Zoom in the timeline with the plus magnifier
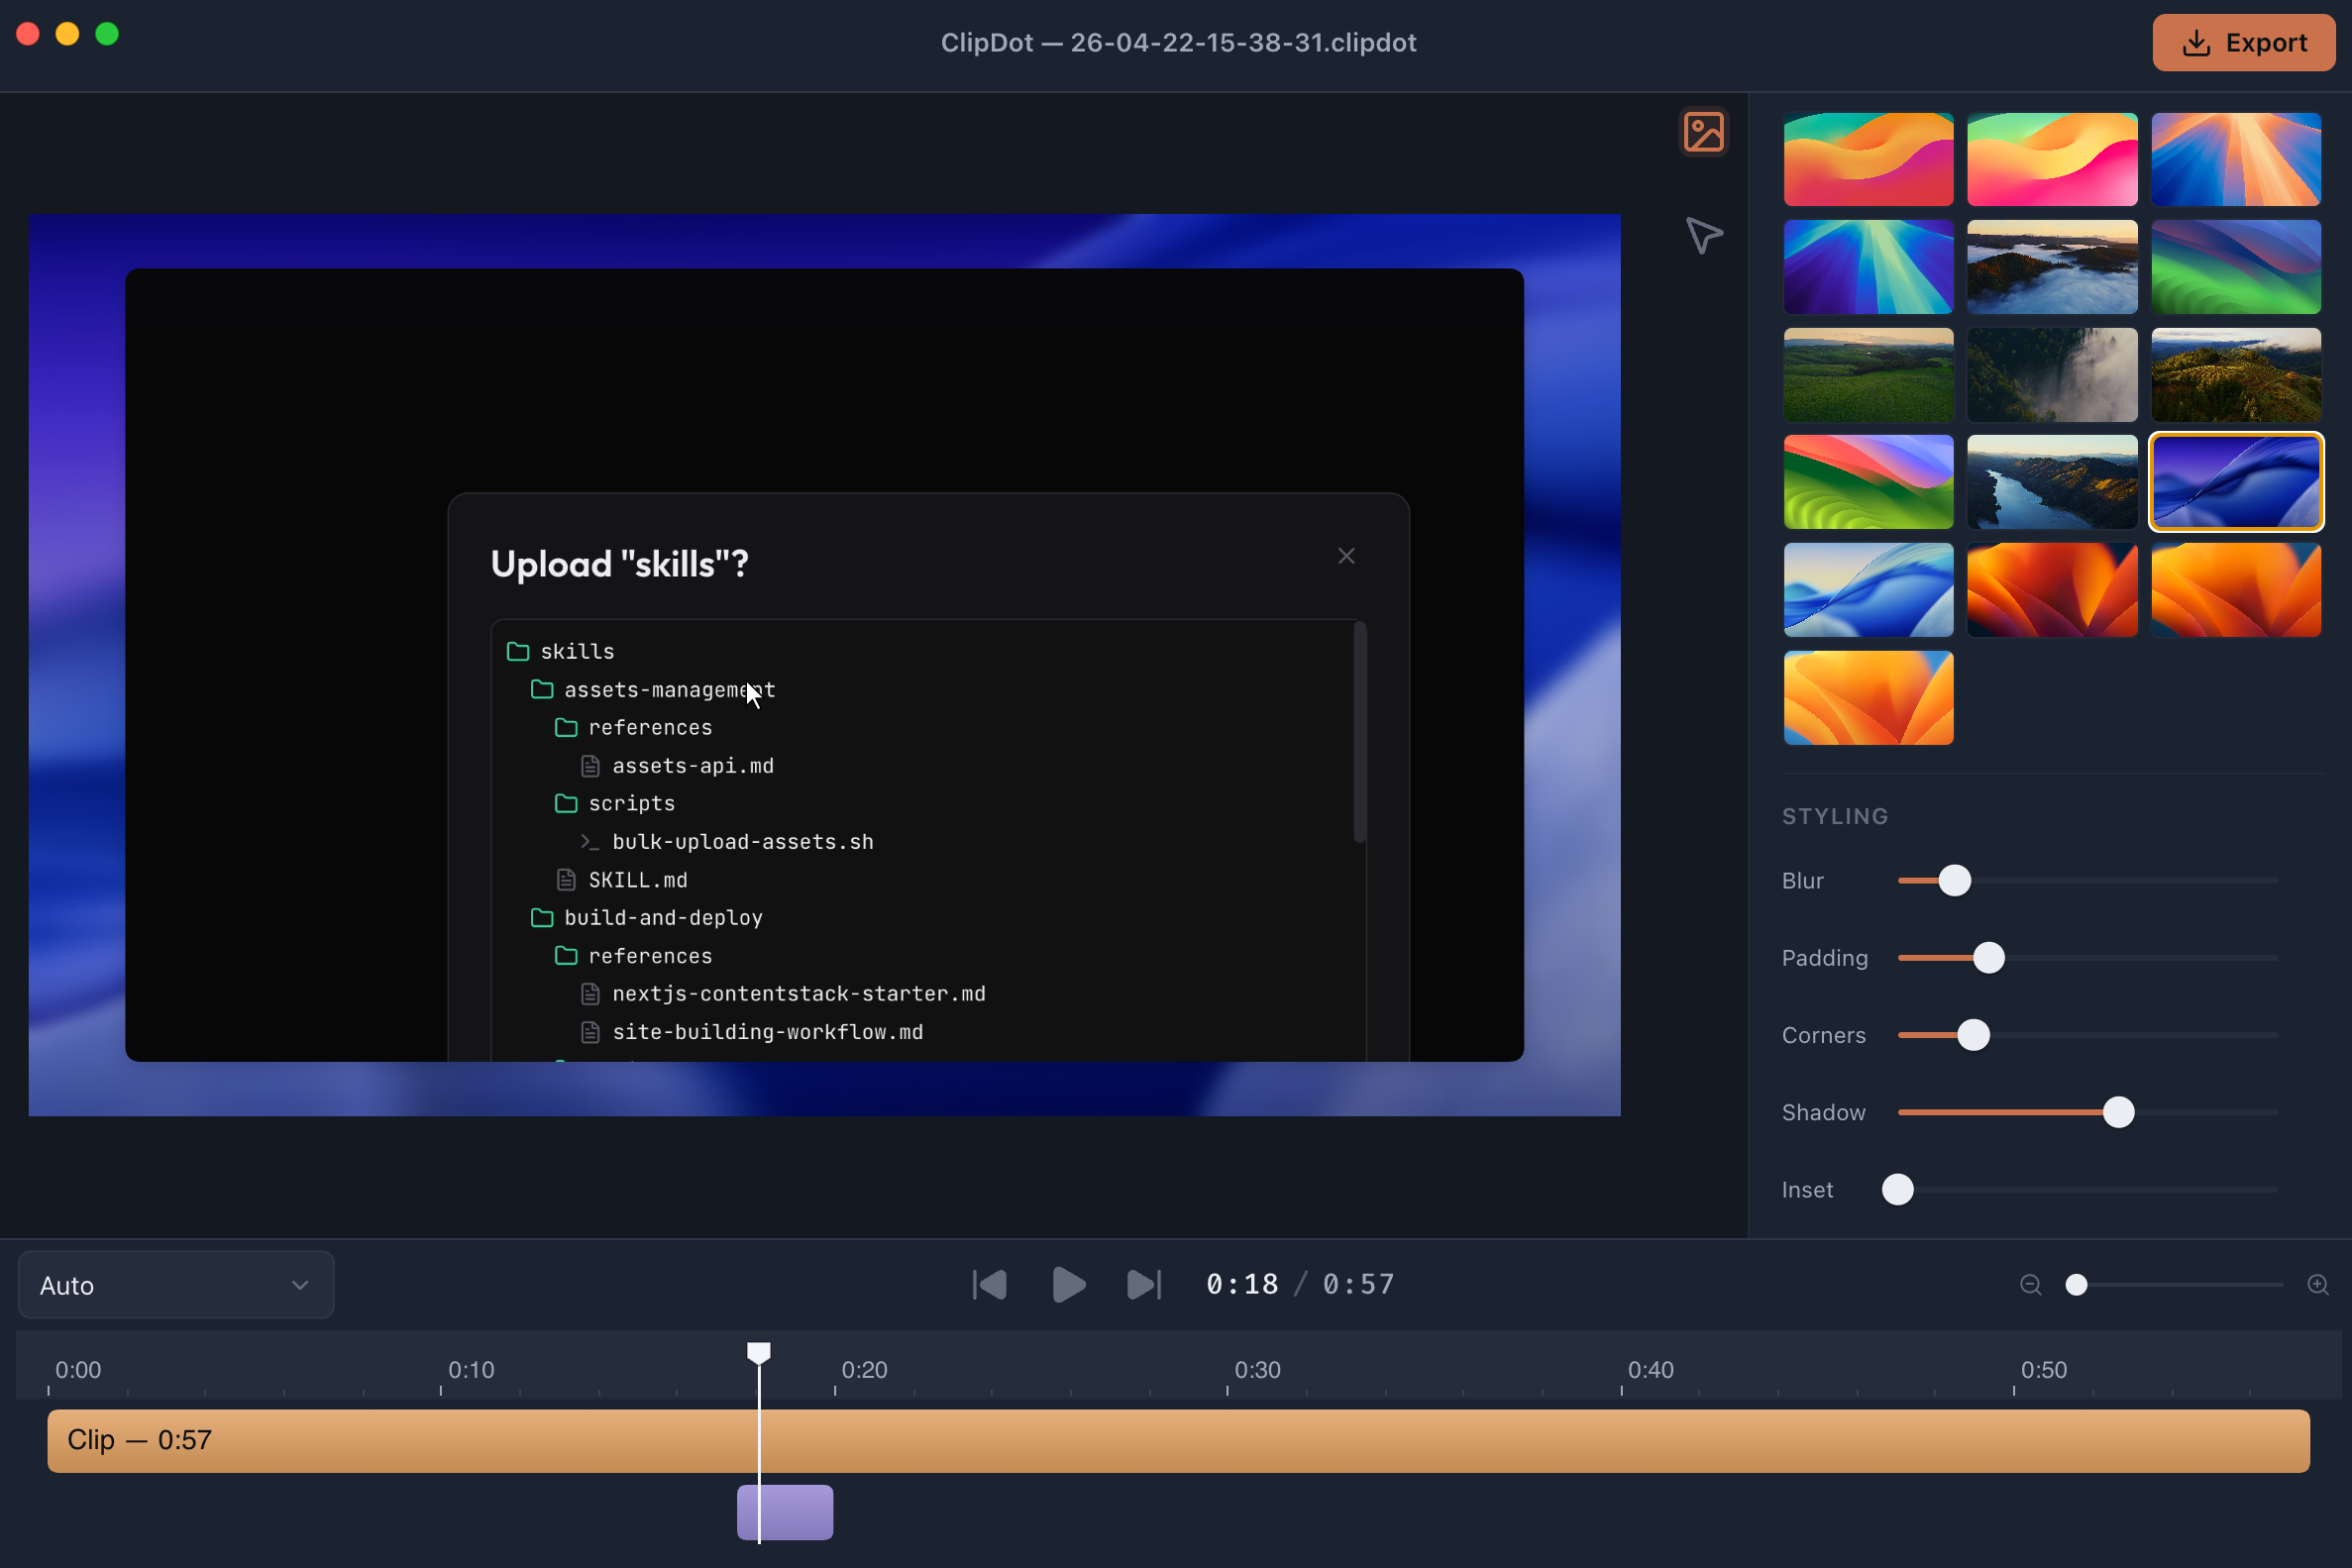The image size is (2352, 1568). (x=2318, y=1285)
